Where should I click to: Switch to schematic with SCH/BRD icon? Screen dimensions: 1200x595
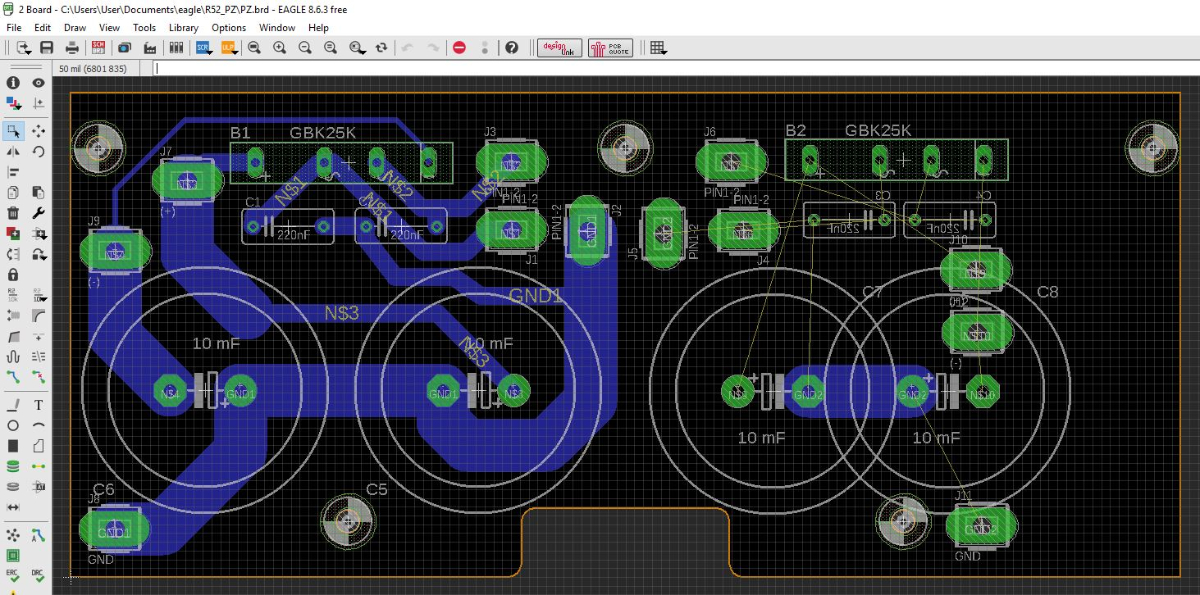[98, 47]
